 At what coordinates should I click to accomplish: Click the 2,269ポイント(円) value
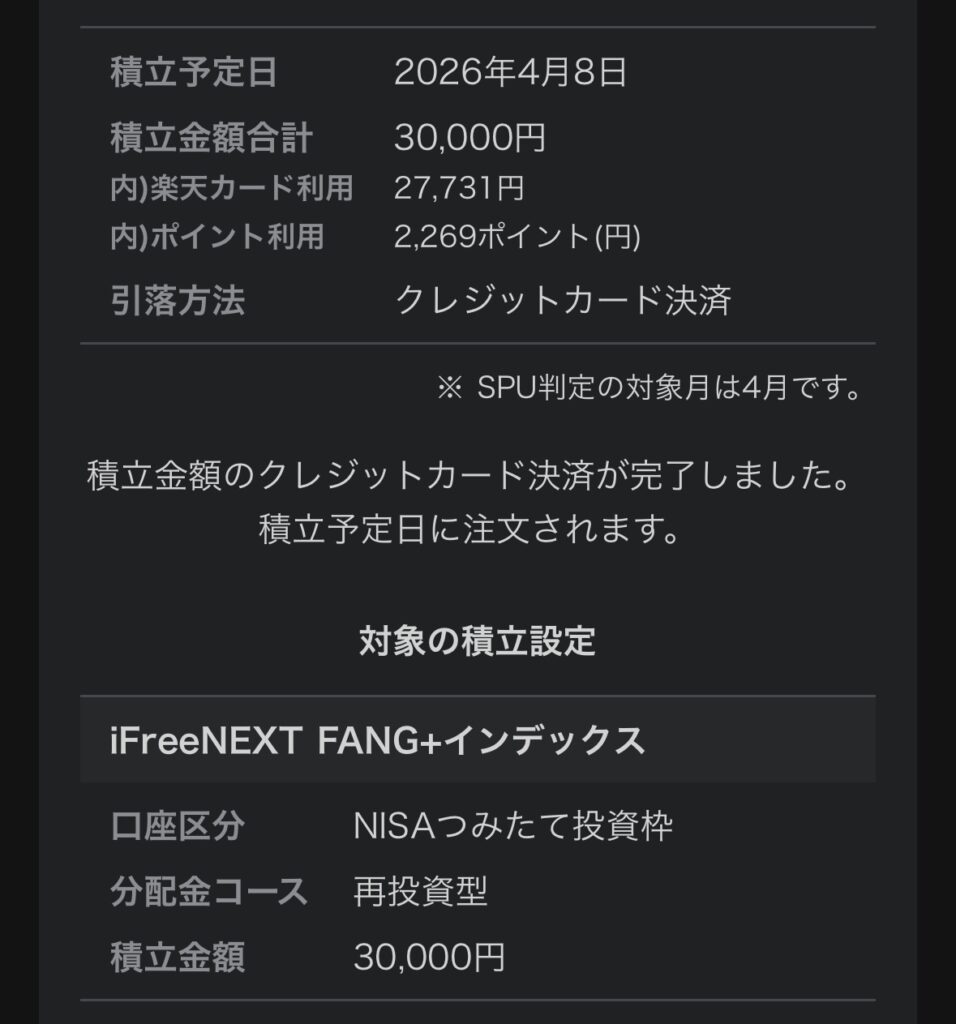pyautogui.click(x=517, y=237)
